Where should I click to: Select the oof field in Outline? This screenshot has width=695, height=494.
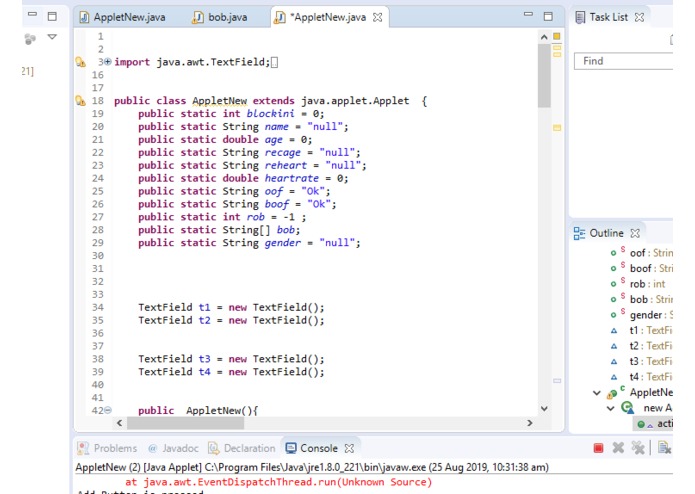[x=641, y=253]
